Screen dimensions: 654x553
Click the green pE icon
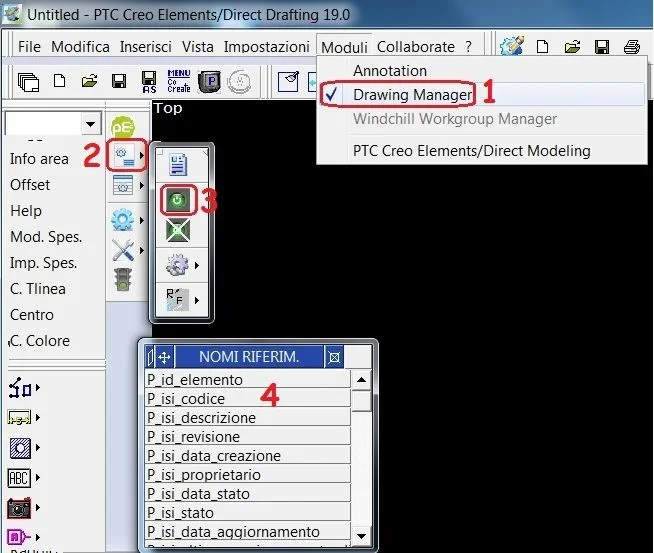[x=123, y=127]
